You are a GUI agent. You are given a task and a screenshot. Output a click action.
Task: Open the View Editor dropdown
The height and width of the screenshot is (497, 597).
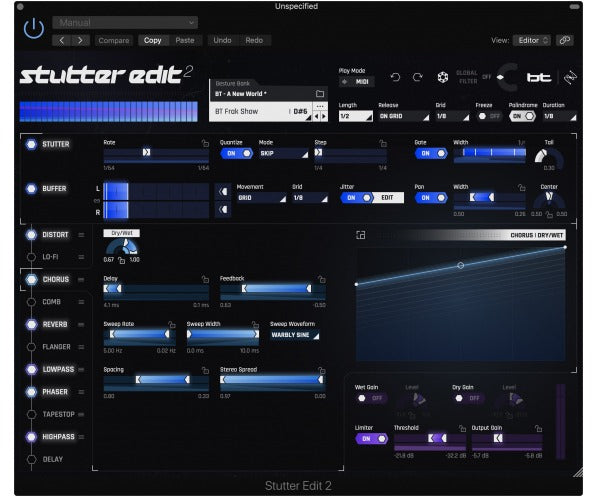coord(532,40)
